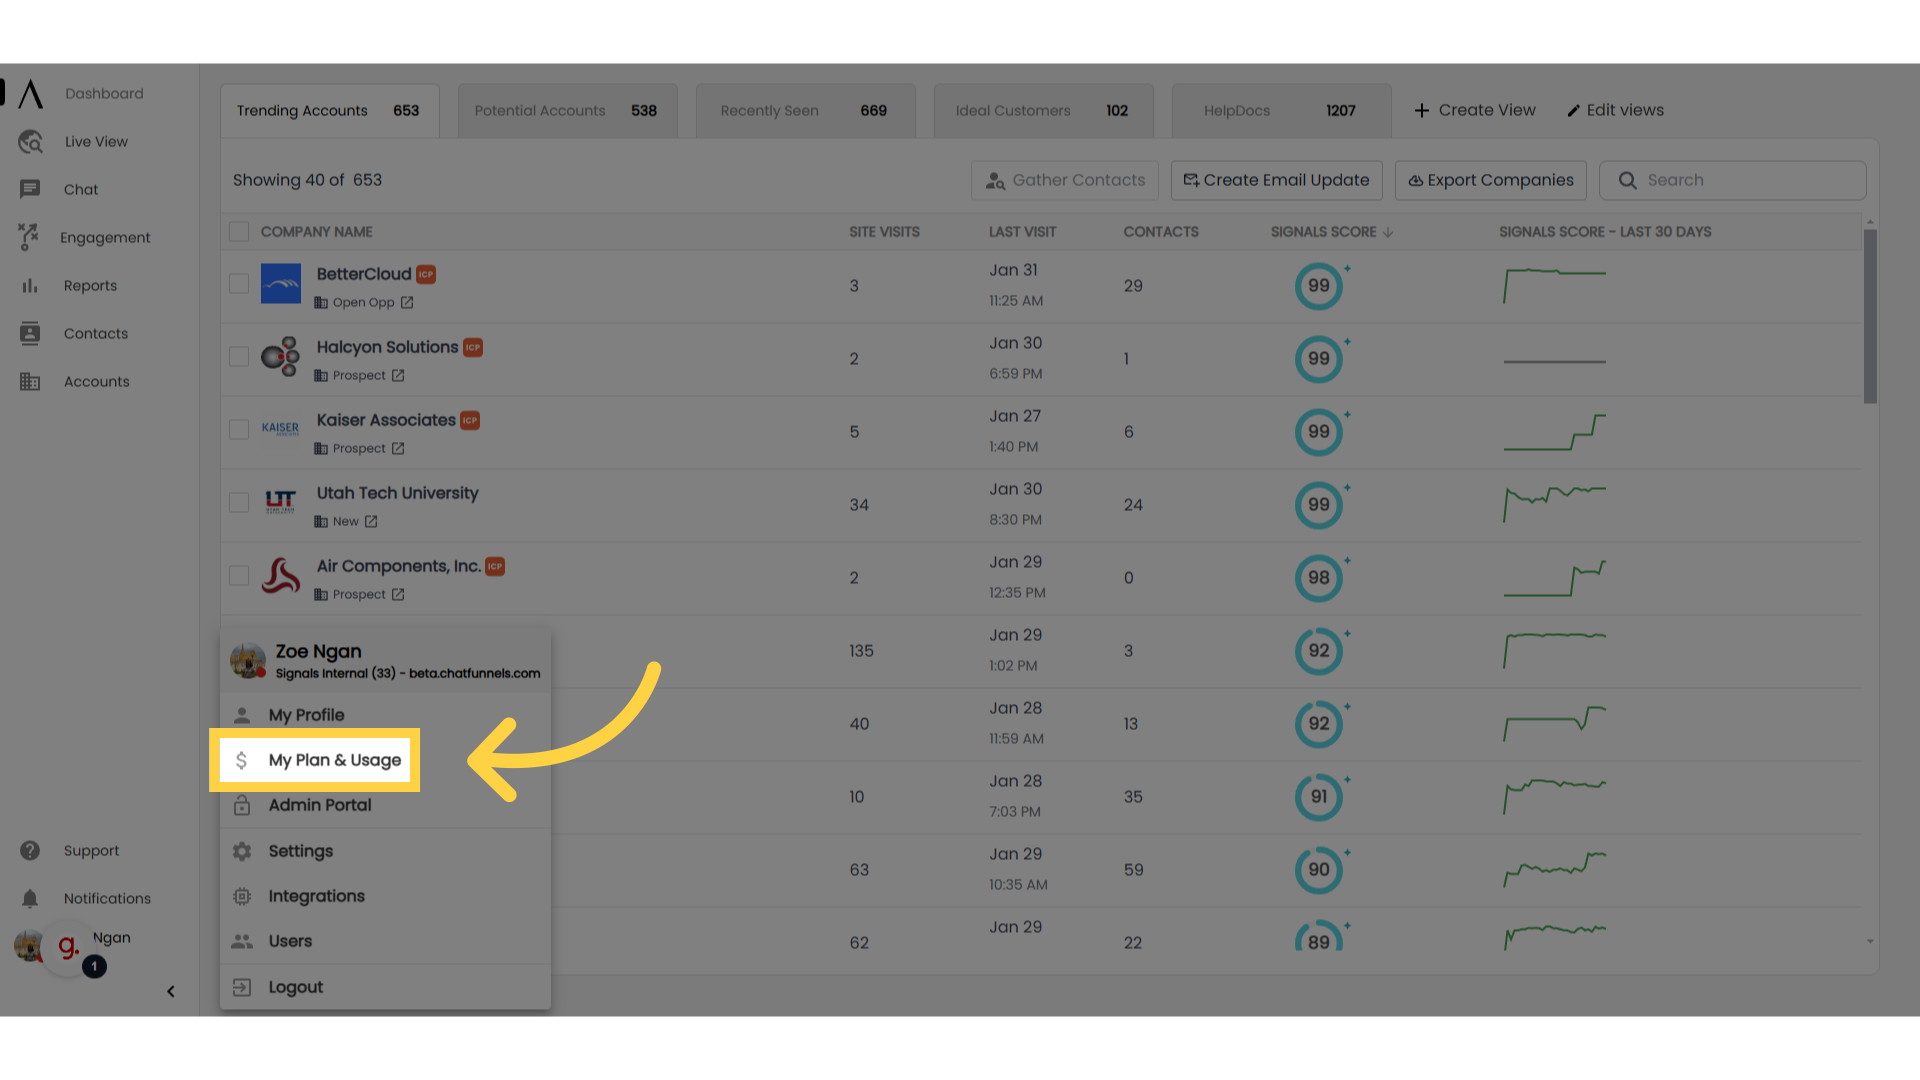Open the Notifications bell icon

pos(30,898)
